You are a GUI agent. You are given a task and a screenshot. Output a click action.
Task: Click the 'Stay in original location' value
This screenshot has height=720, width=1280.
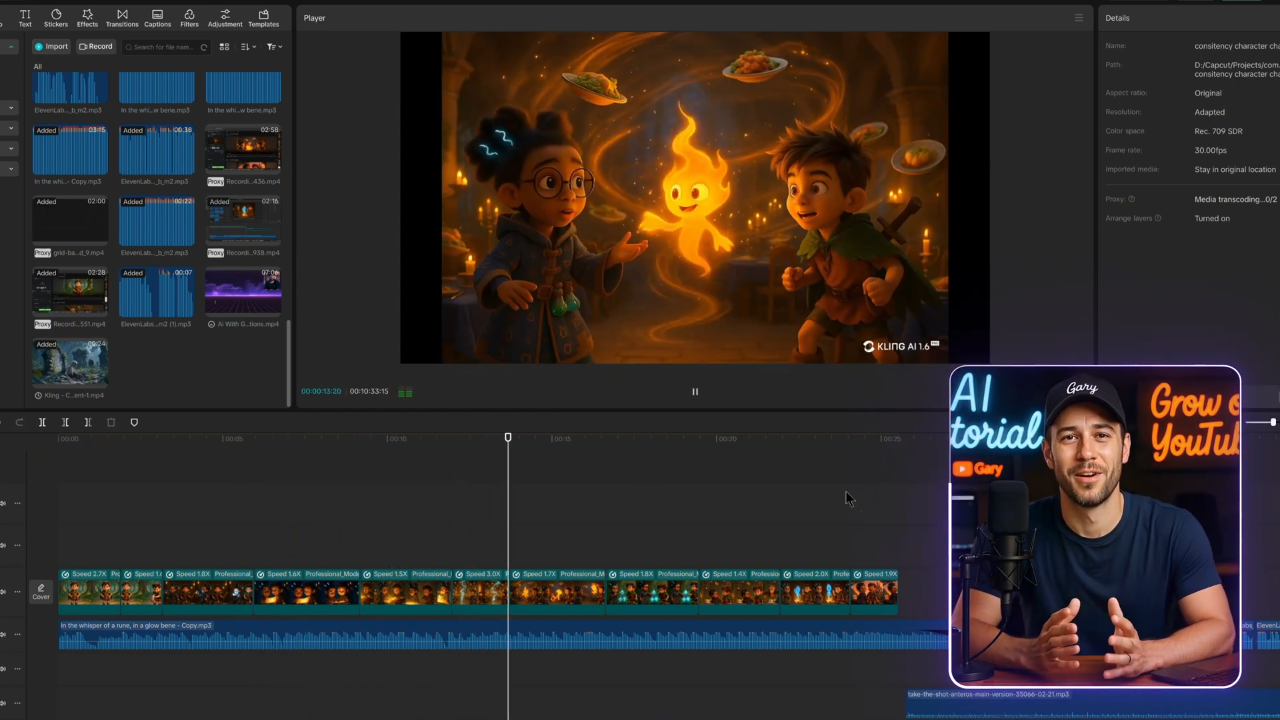pyautogui.click(x=1235, y=170)
